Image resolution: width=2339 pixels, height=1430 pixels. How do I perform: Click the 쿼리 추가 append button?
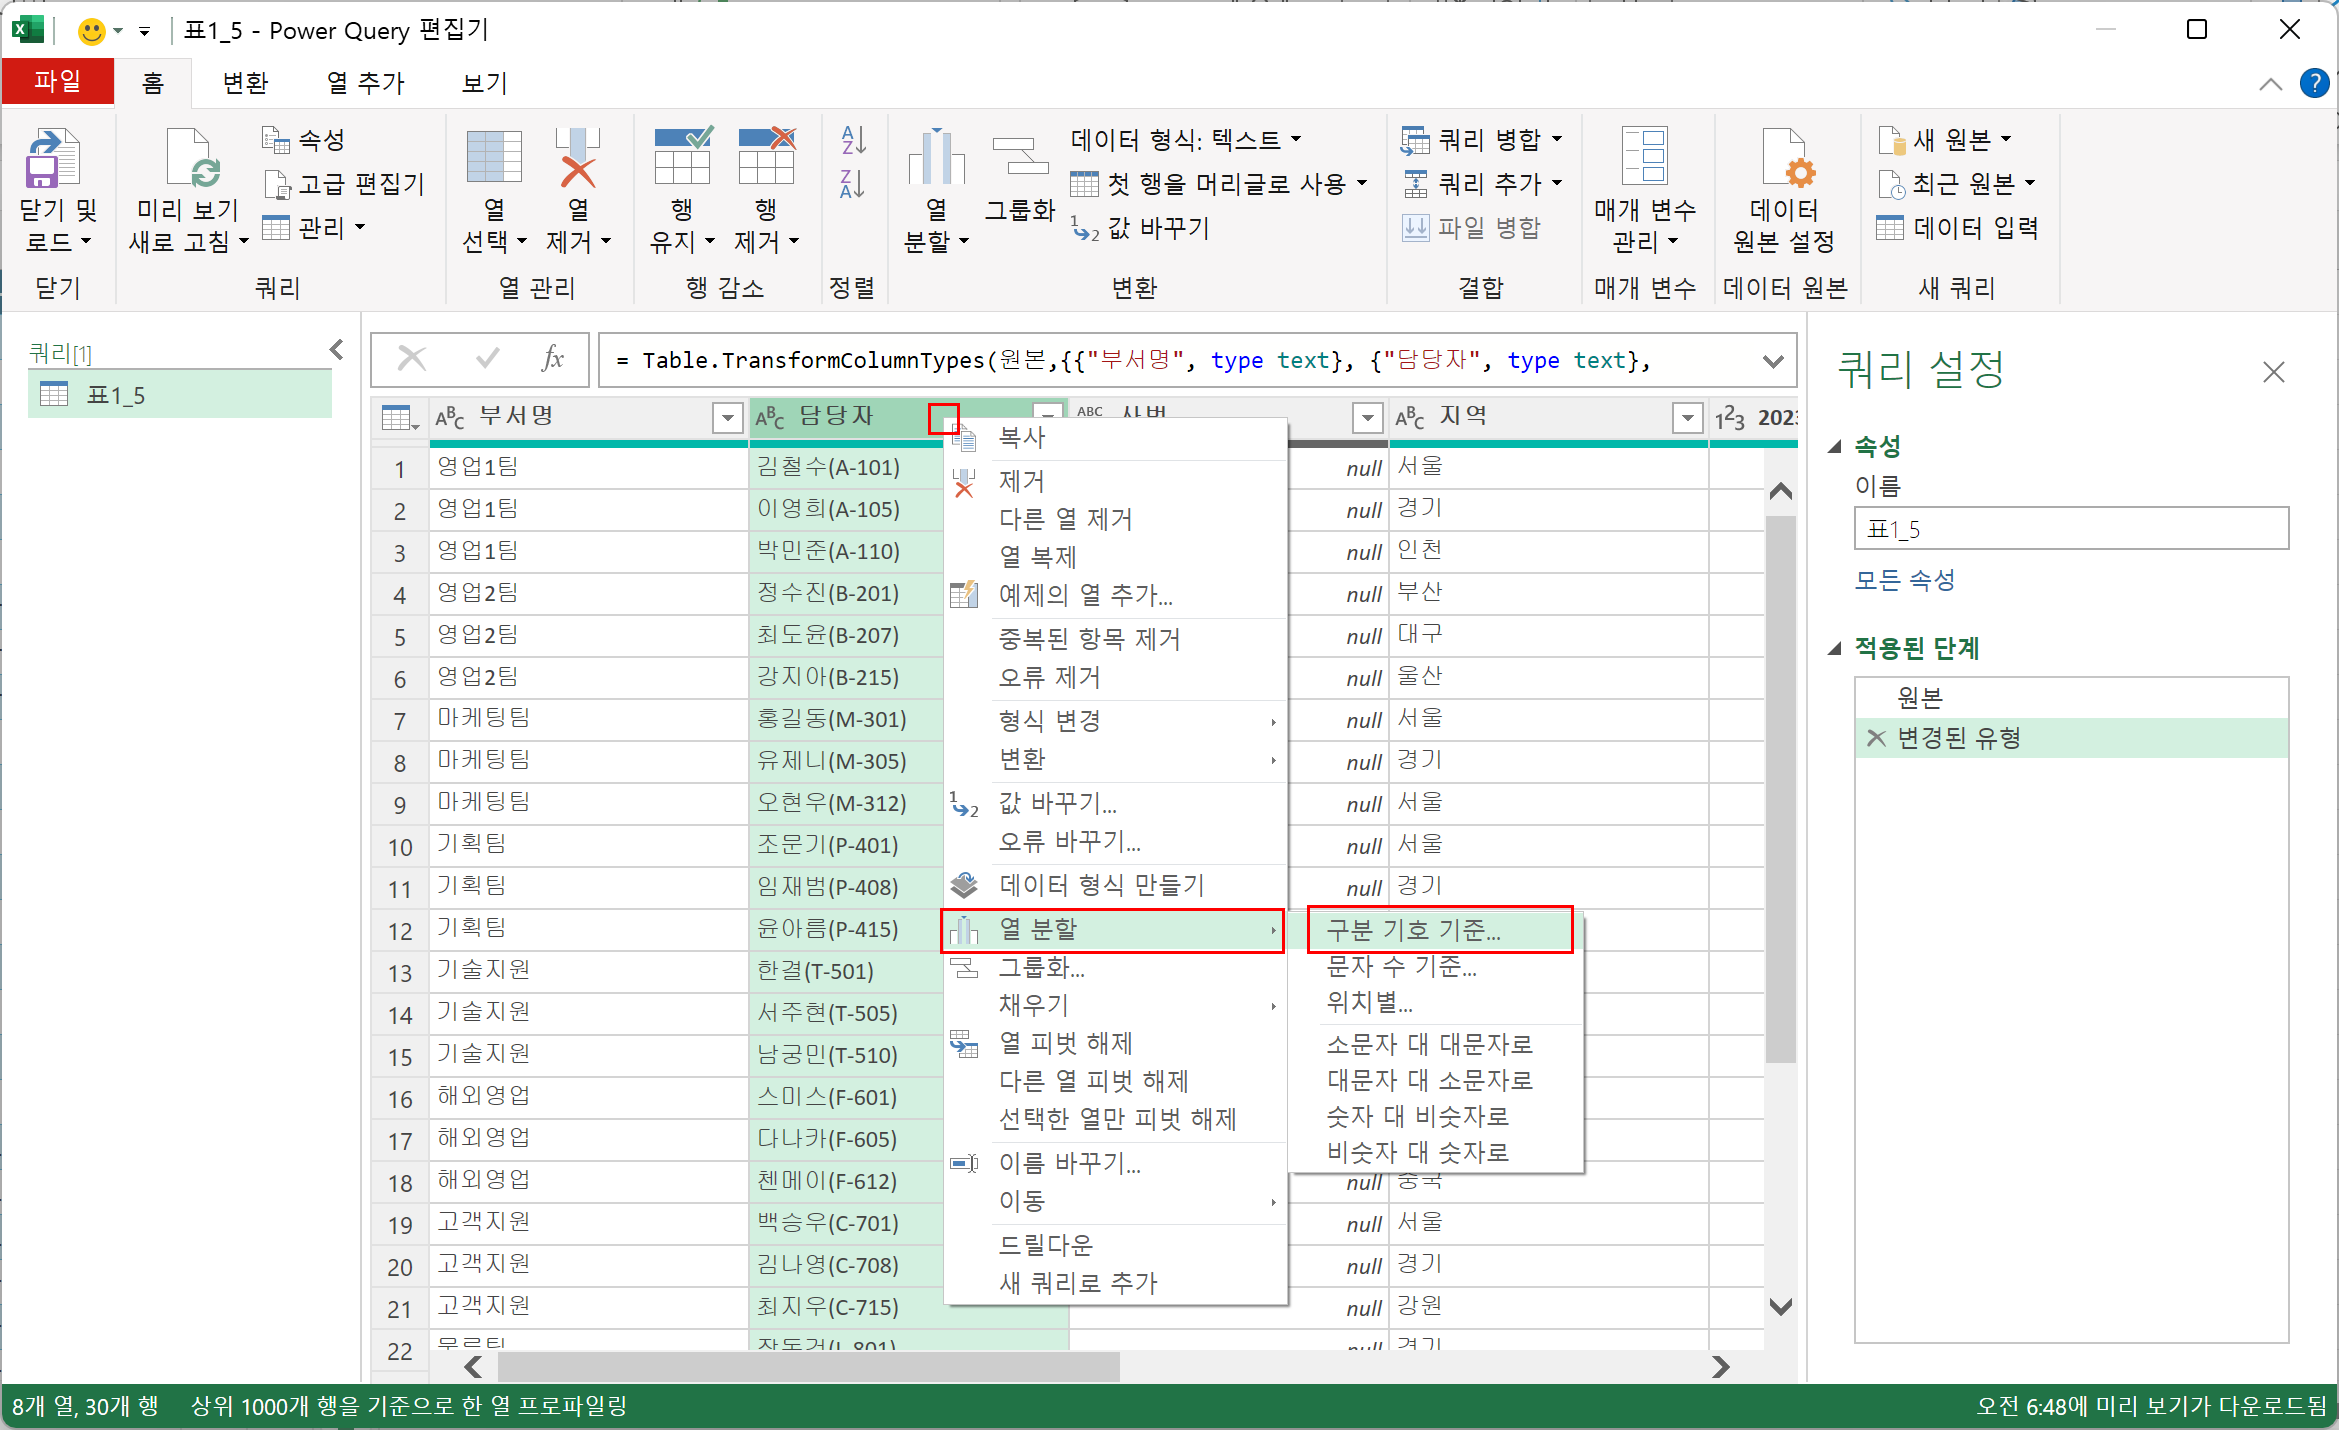[x=1482, y=183]
